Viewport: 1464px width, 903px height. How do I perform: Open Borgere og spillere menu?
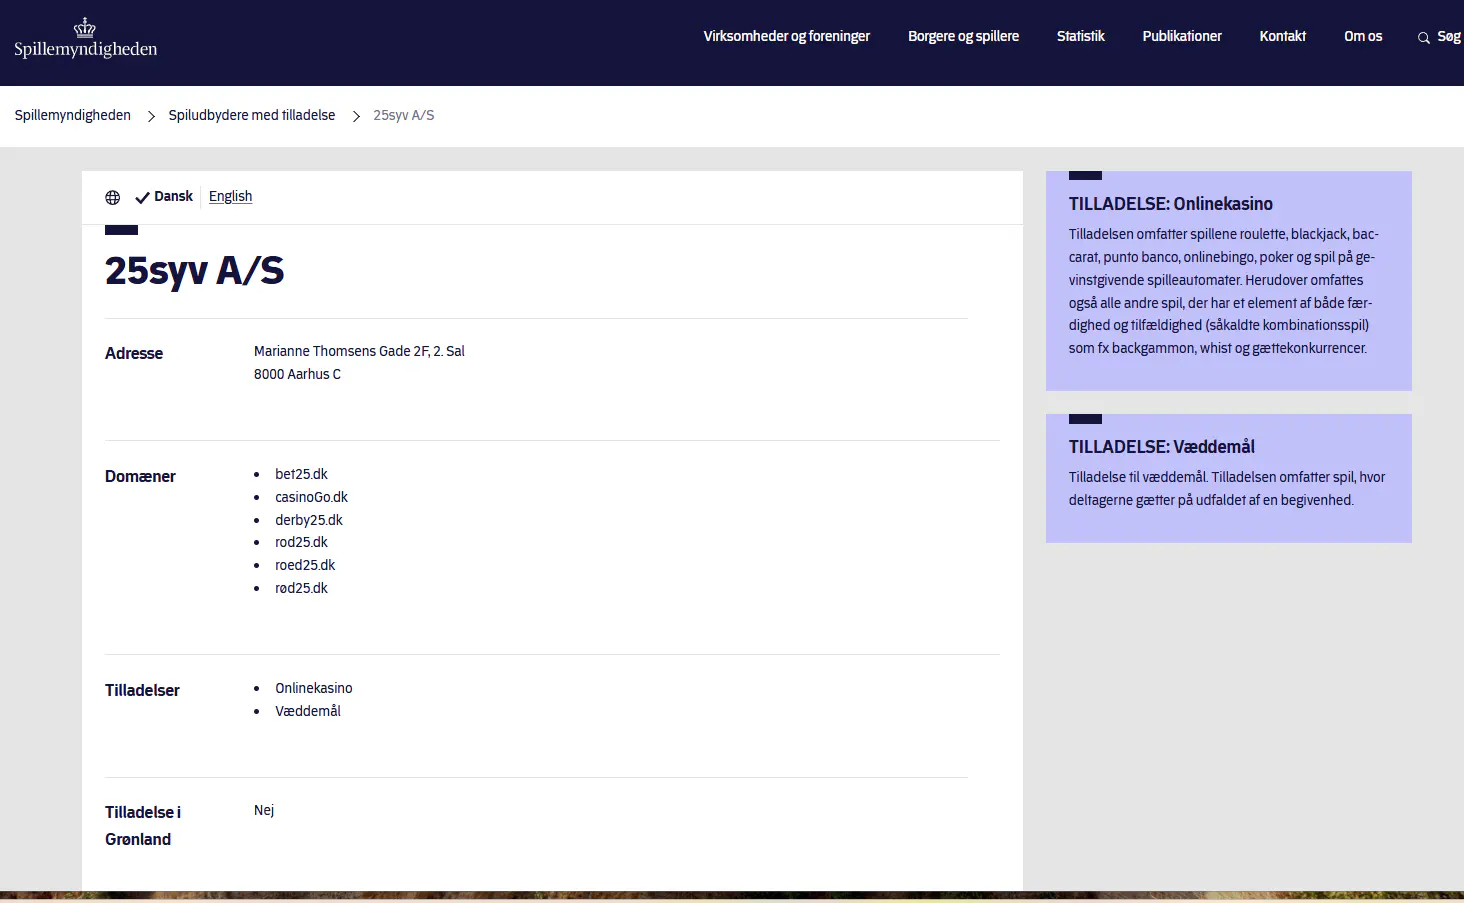pos(963,36)
